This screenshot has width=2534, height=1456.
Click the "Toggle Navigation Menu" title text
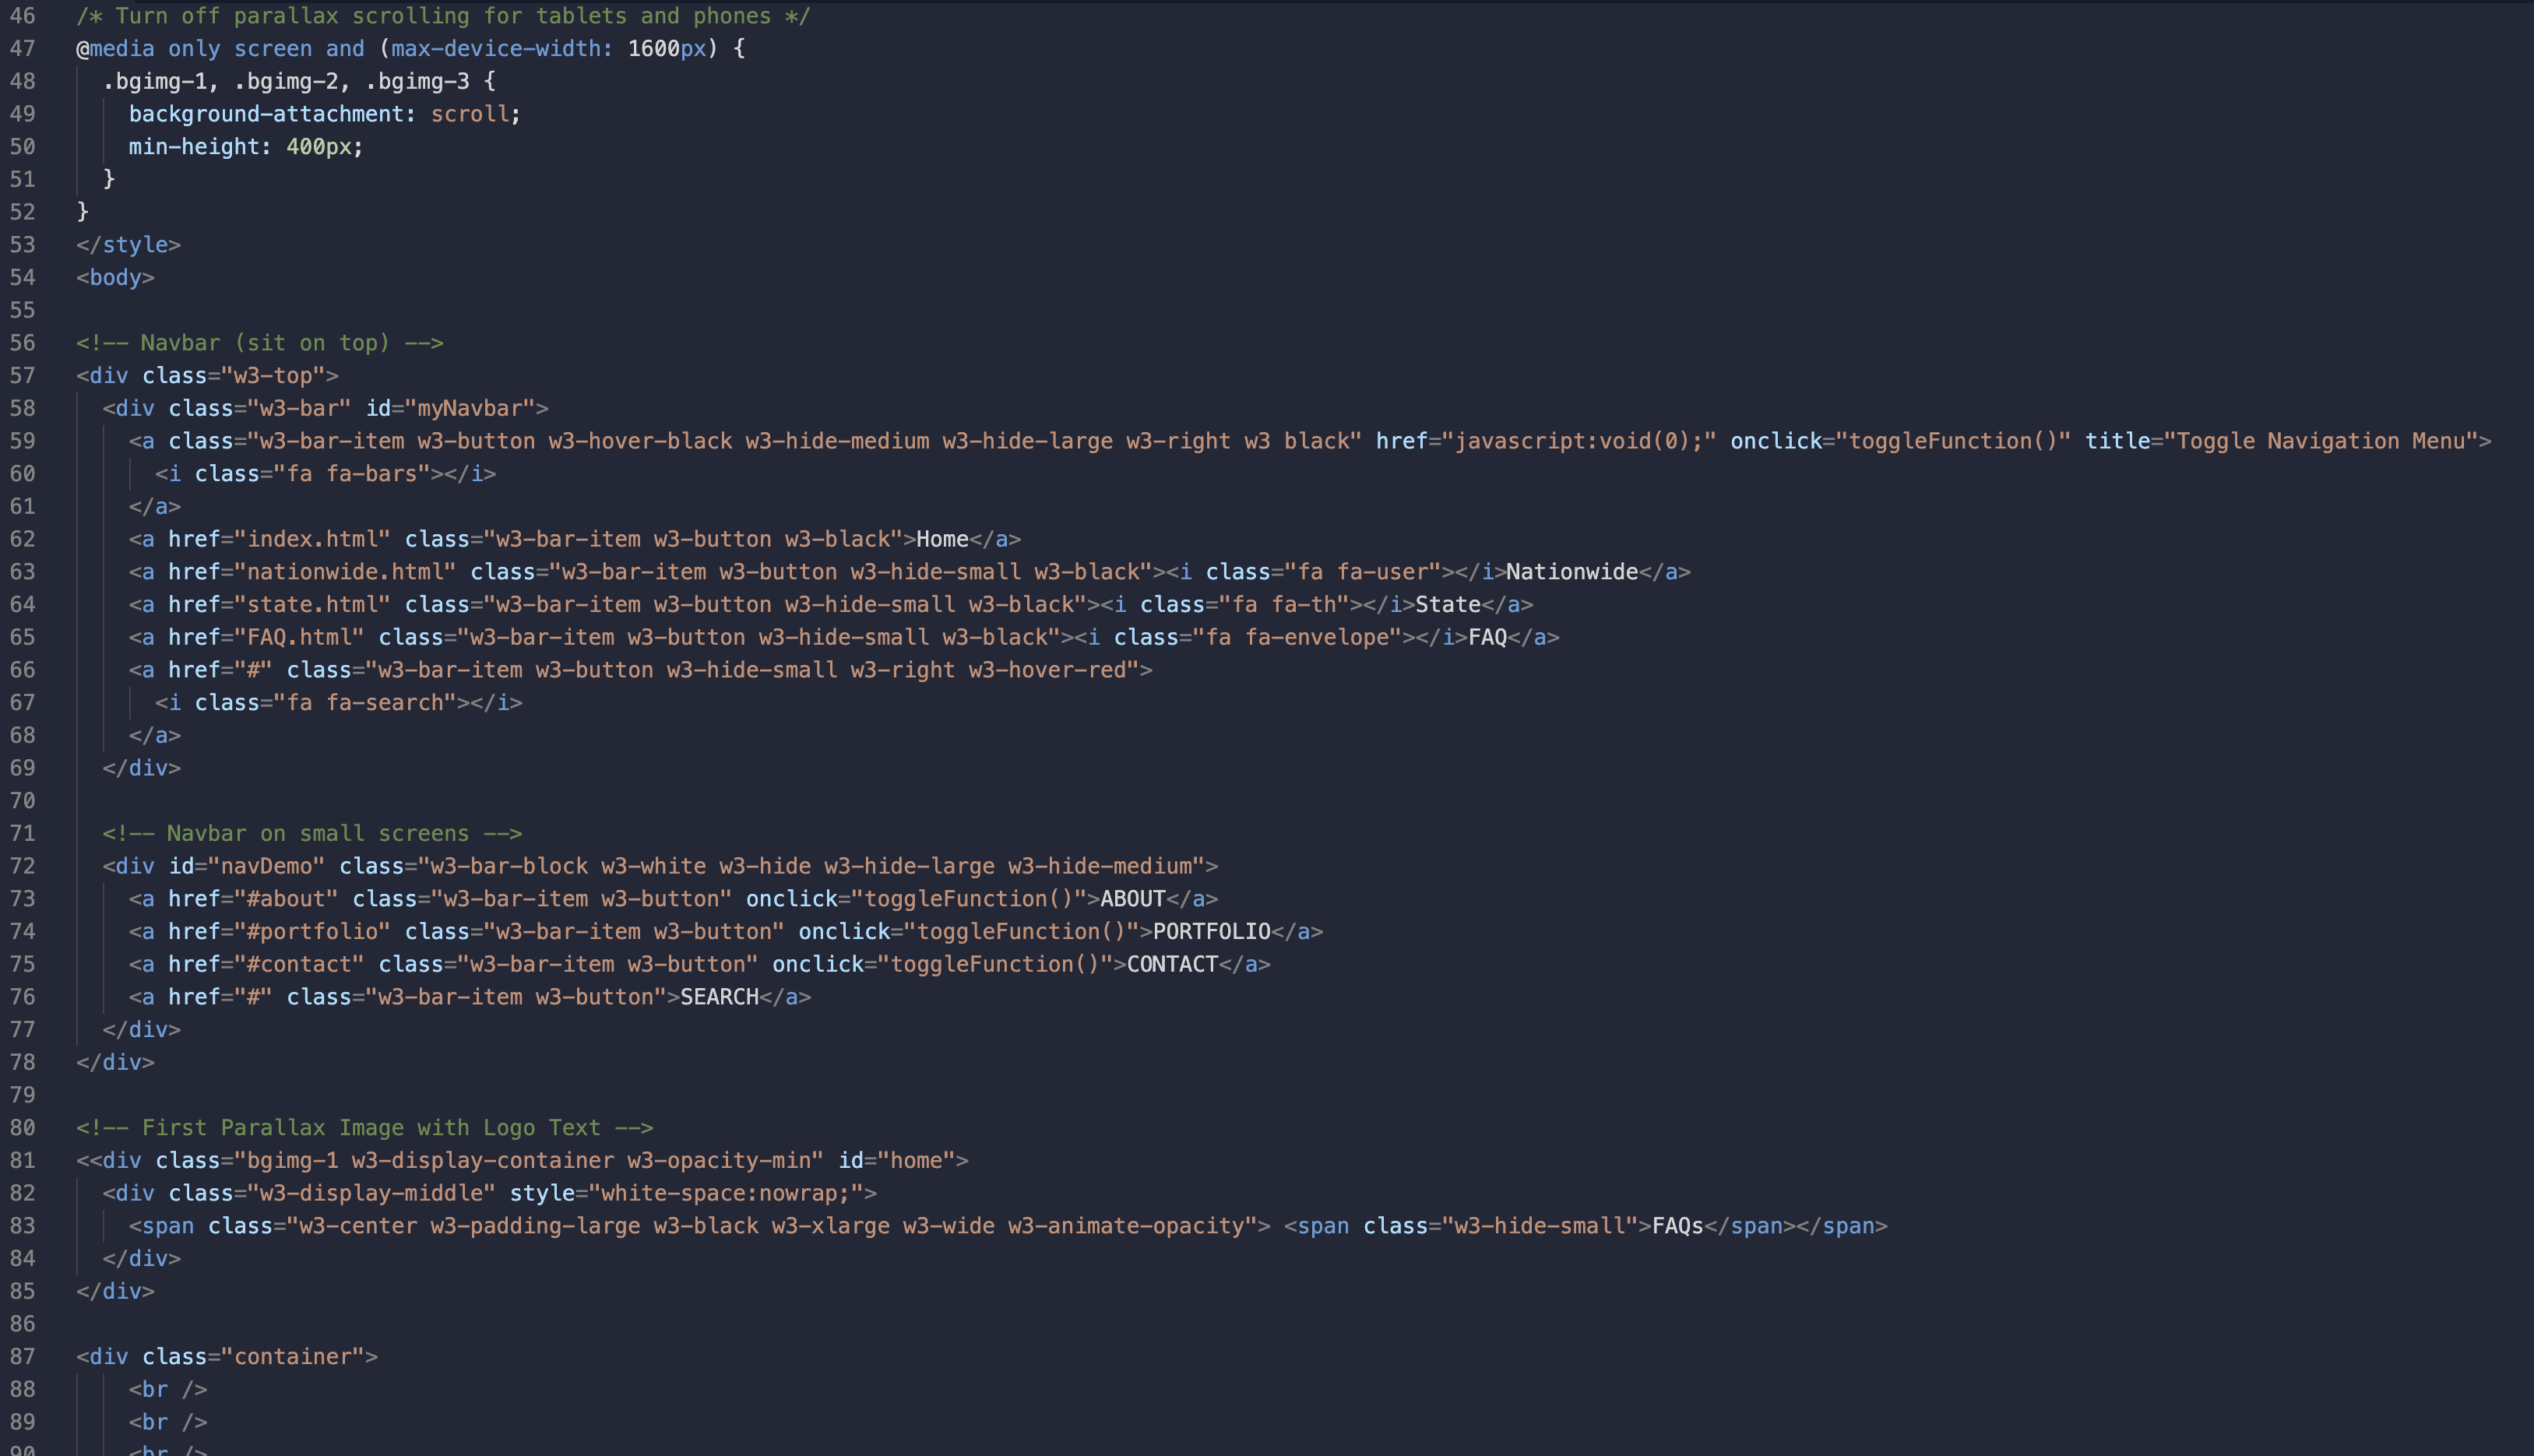(x=2320, y=441)
